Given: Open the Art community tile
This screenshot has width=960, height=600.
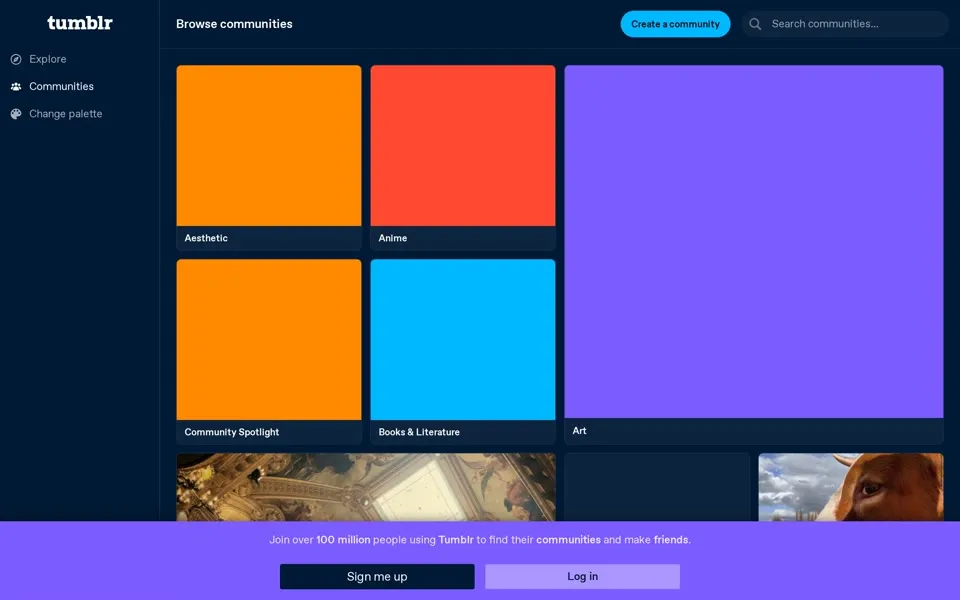Looking at the screenshot, I should click(x=754, y=255).
